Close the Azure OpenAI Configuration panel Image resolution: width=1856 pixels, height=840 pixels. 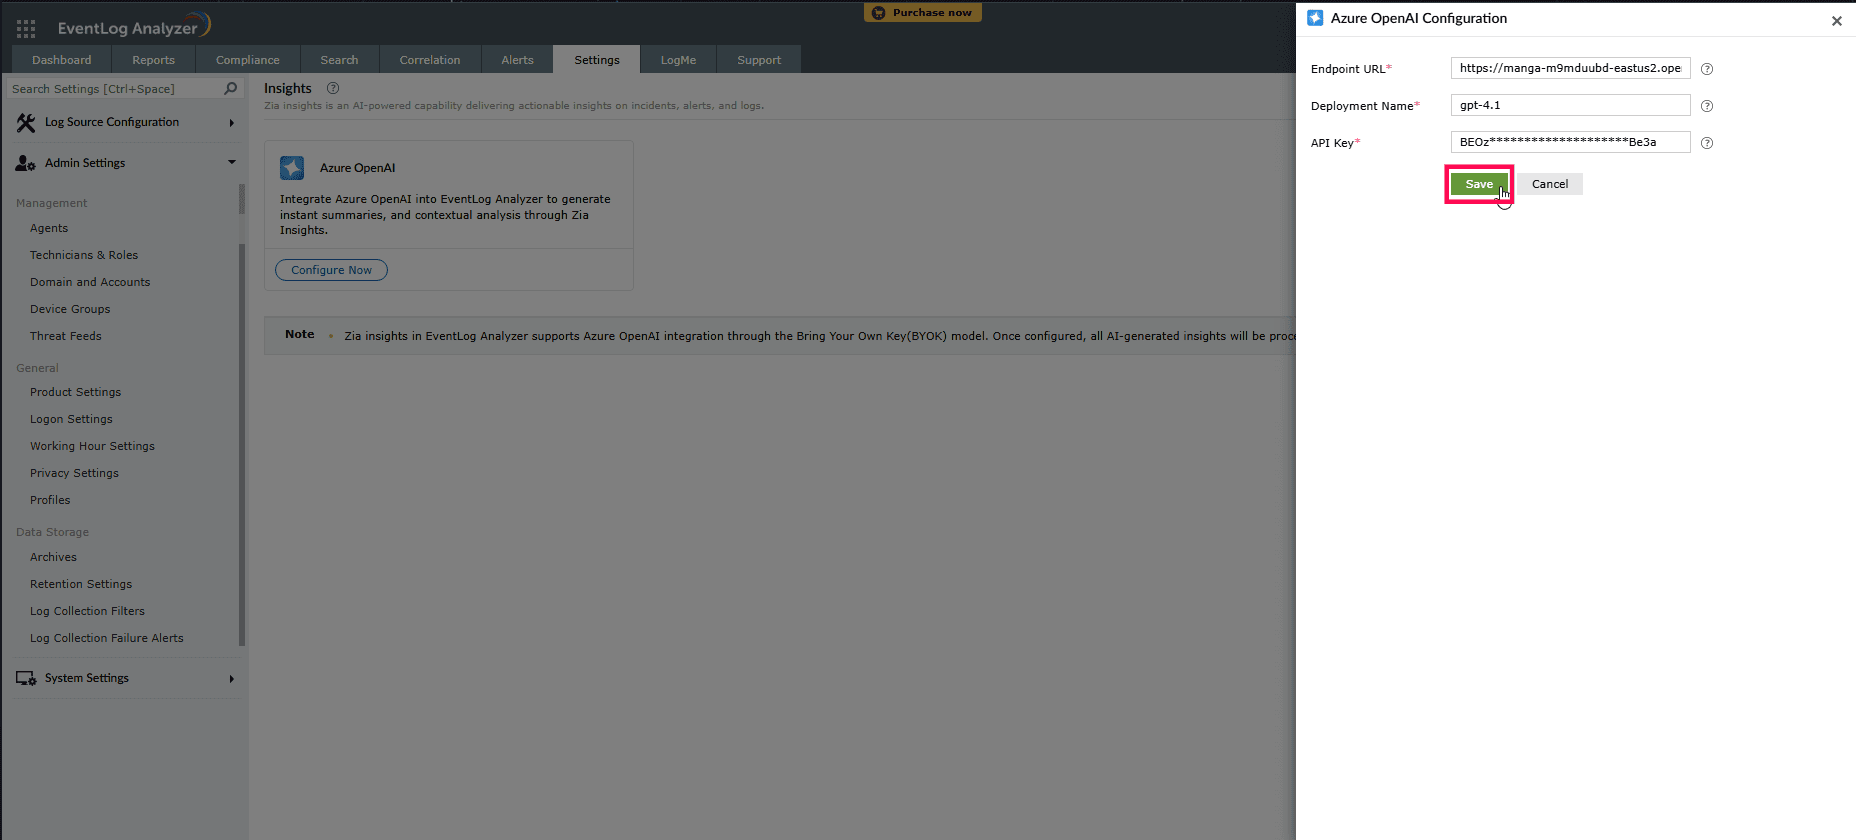pyautogui.click(x=1836, y=21)
